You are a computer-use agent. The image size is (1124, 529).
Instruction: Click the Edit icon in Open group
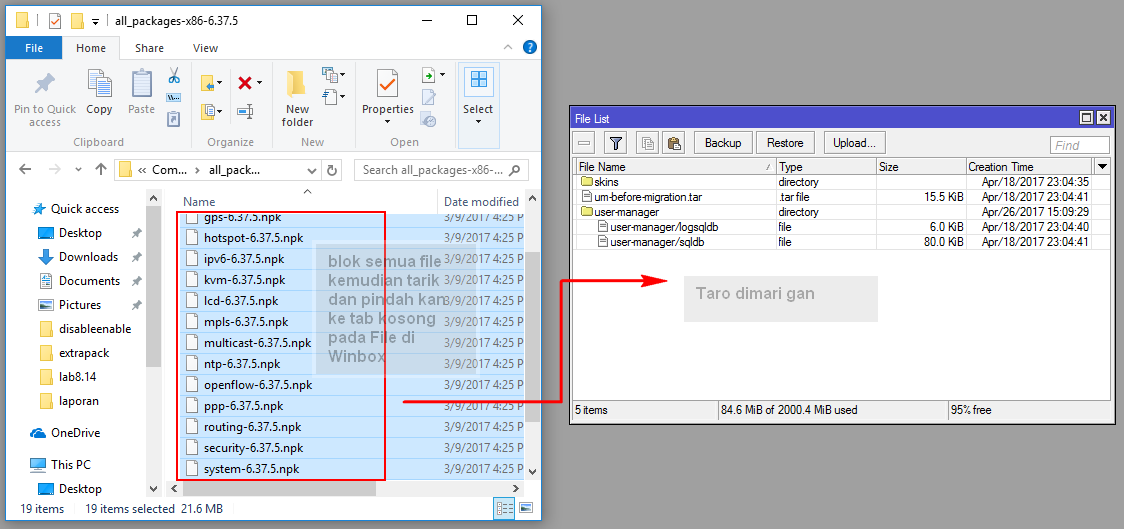[429, 97]
